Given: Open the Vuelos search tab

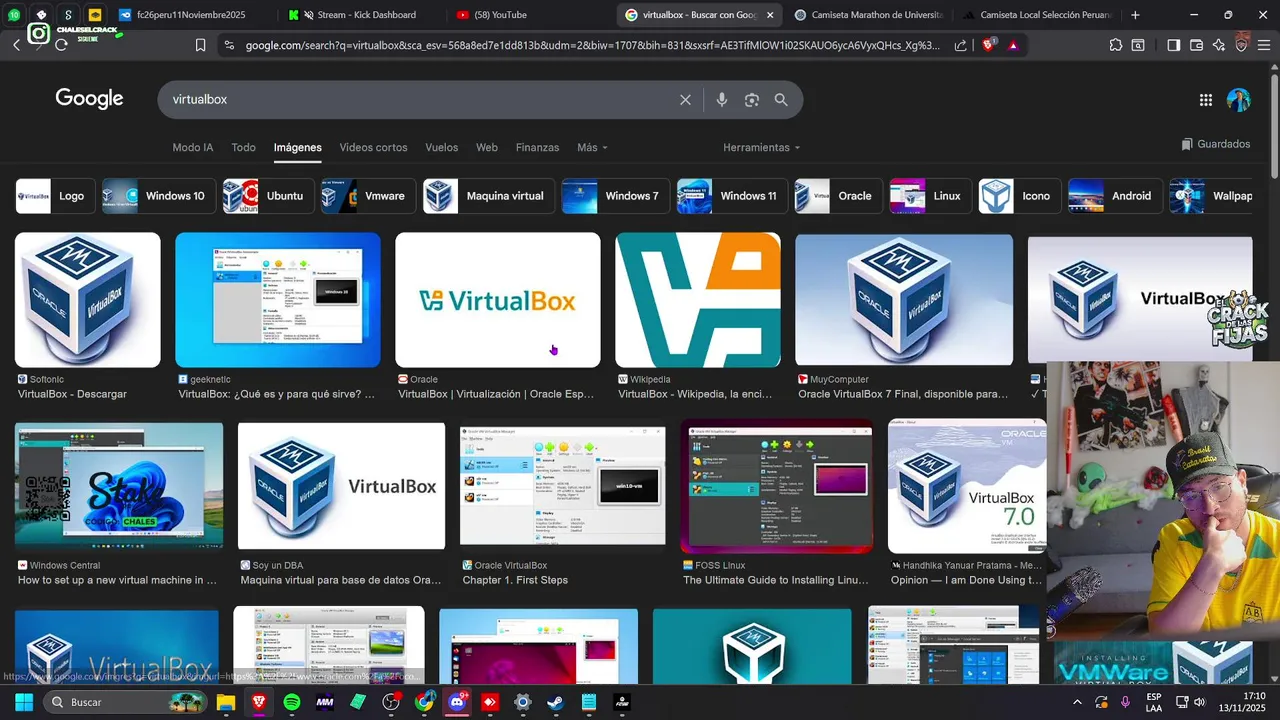Looking at the screenshot, I should pos(441,147).
